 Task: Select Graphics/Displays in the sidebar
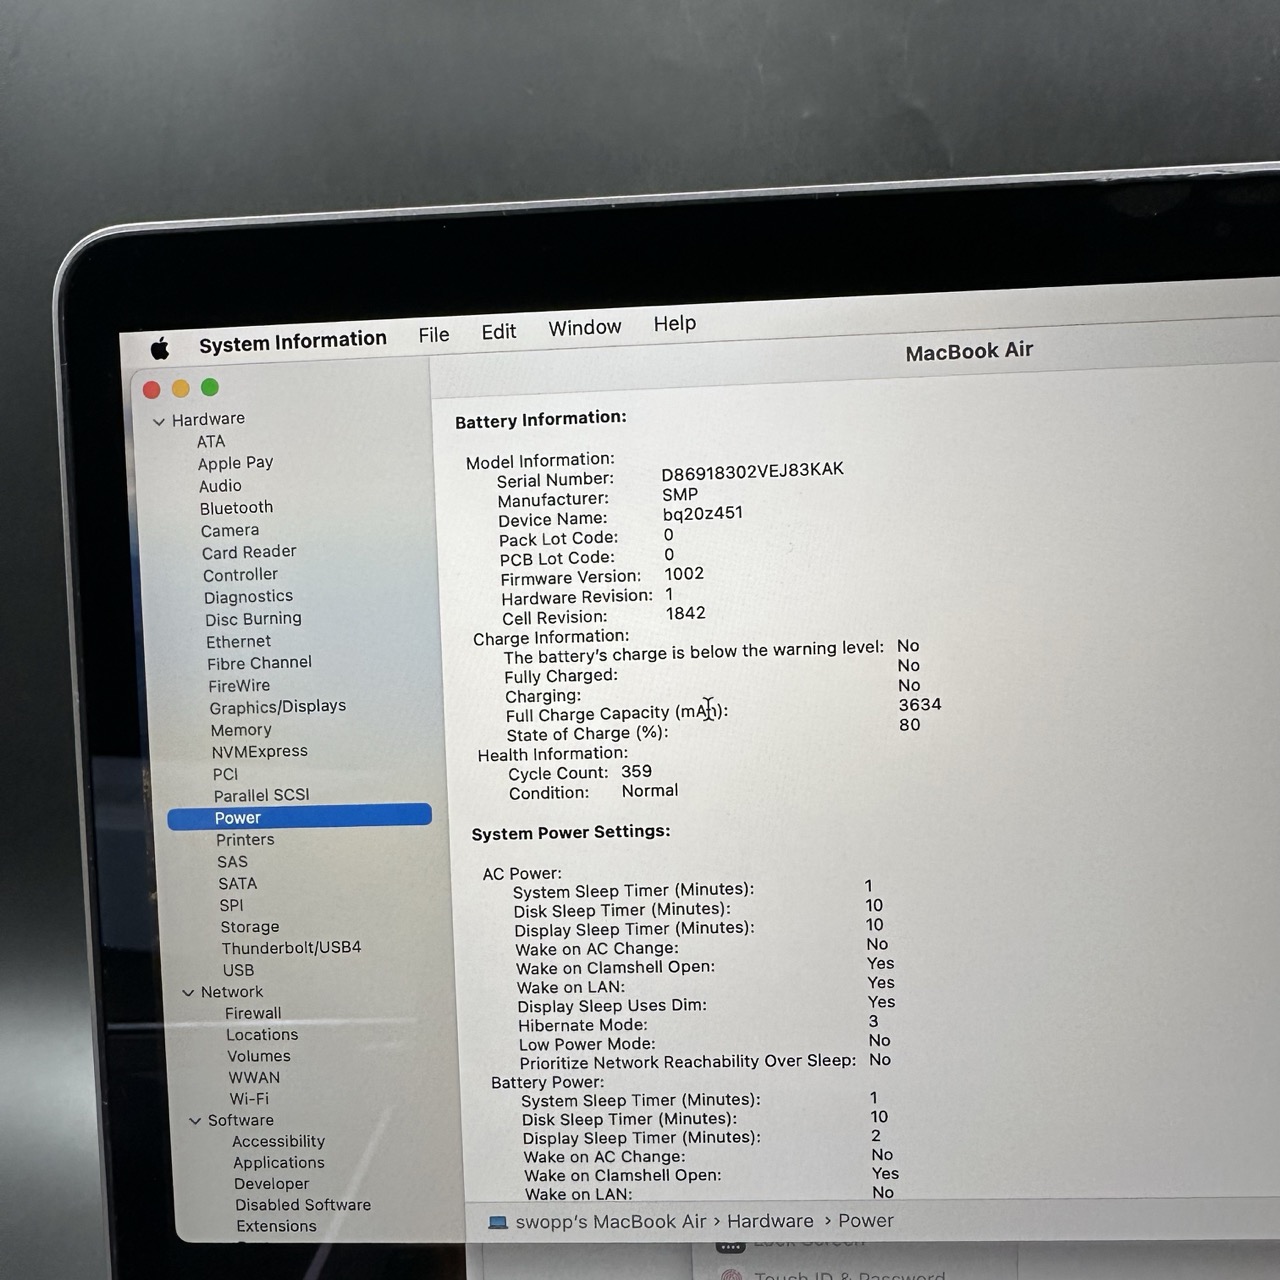click(277, 707)
